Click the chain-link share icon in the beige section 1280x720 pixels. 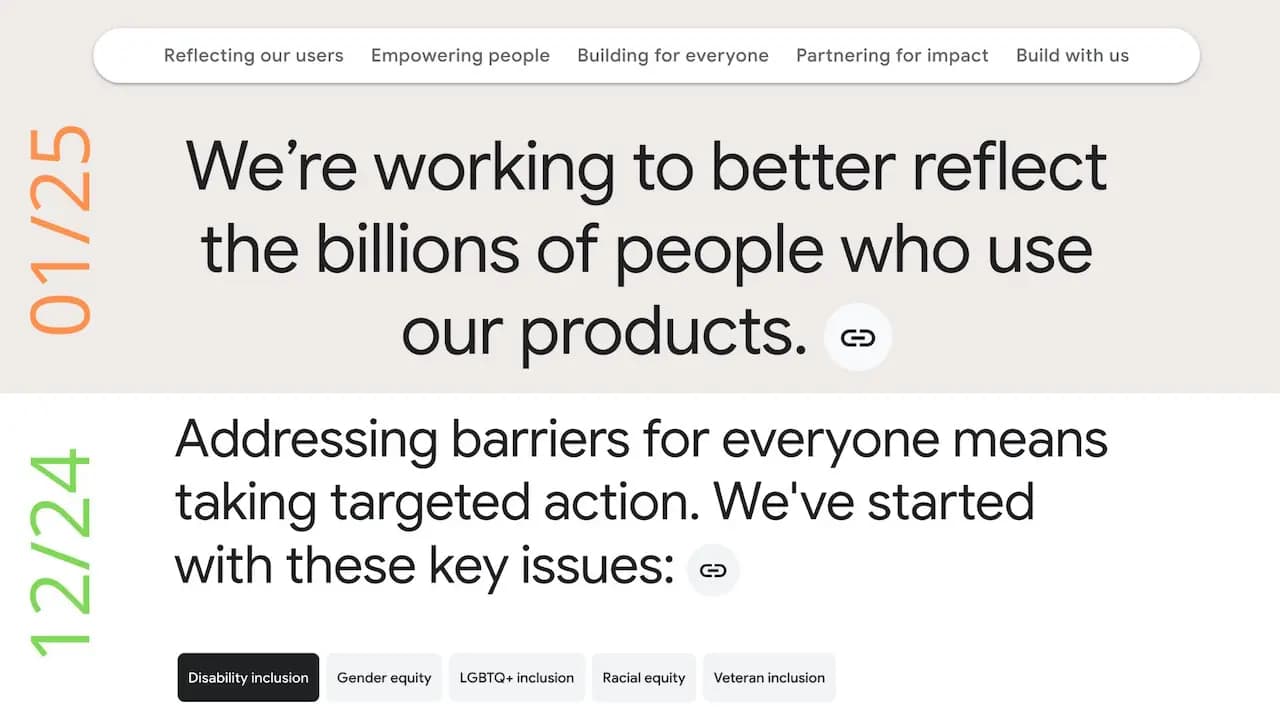click(x=858, y=337)
